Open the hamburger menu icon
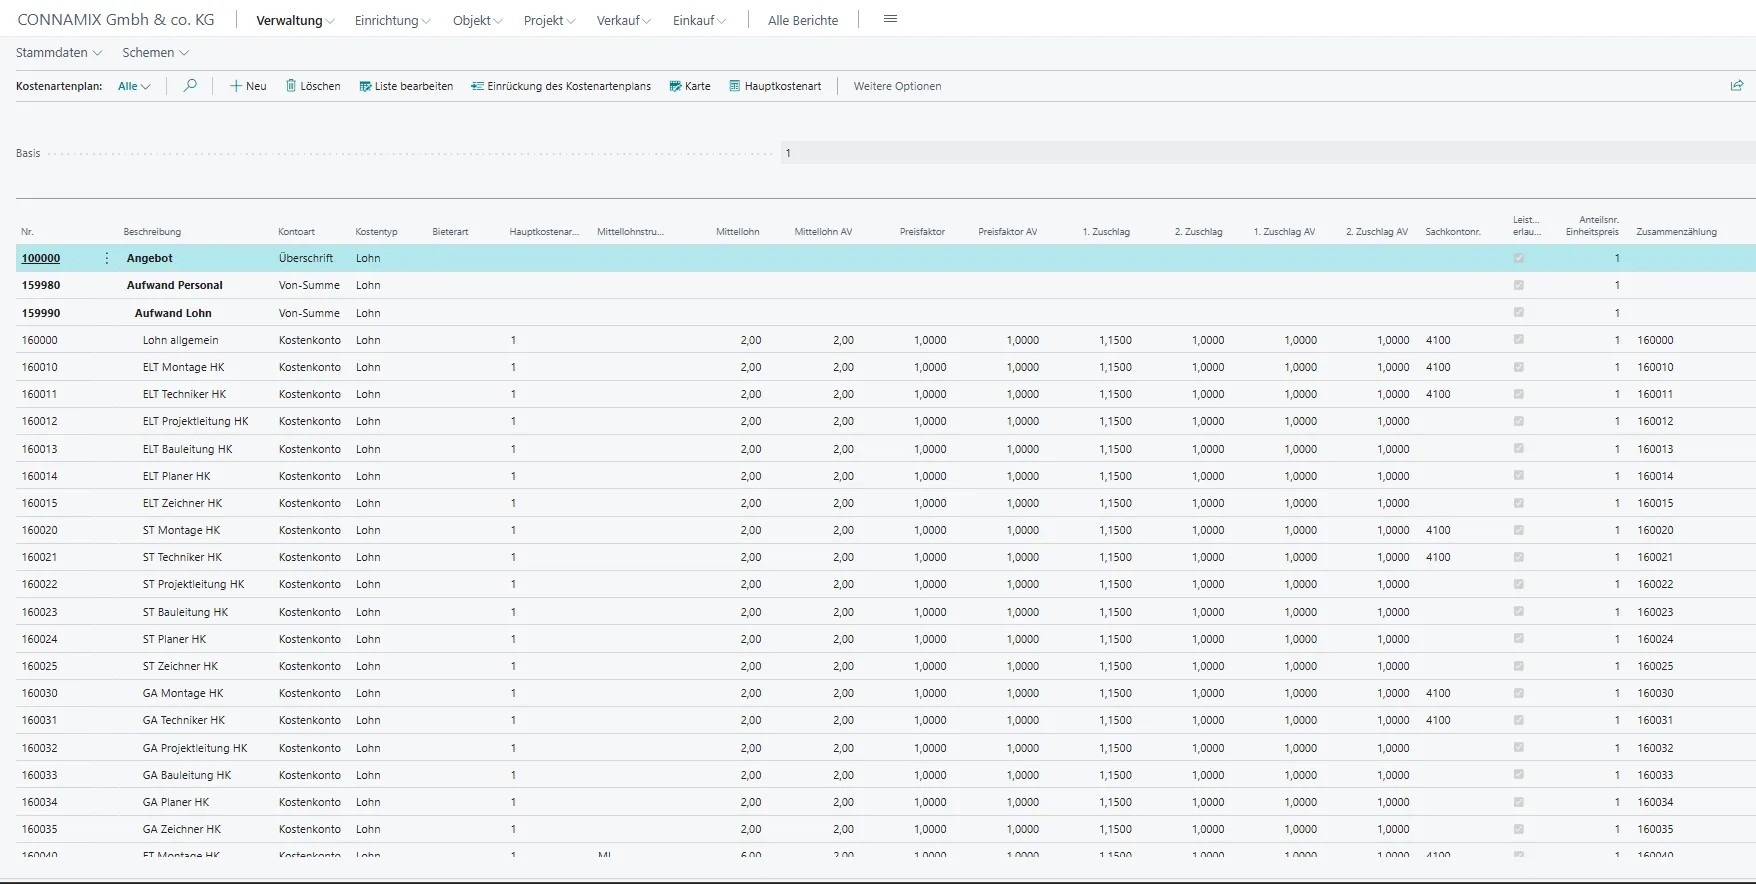Screen dimensions: 1756x884 pos(890,19)
